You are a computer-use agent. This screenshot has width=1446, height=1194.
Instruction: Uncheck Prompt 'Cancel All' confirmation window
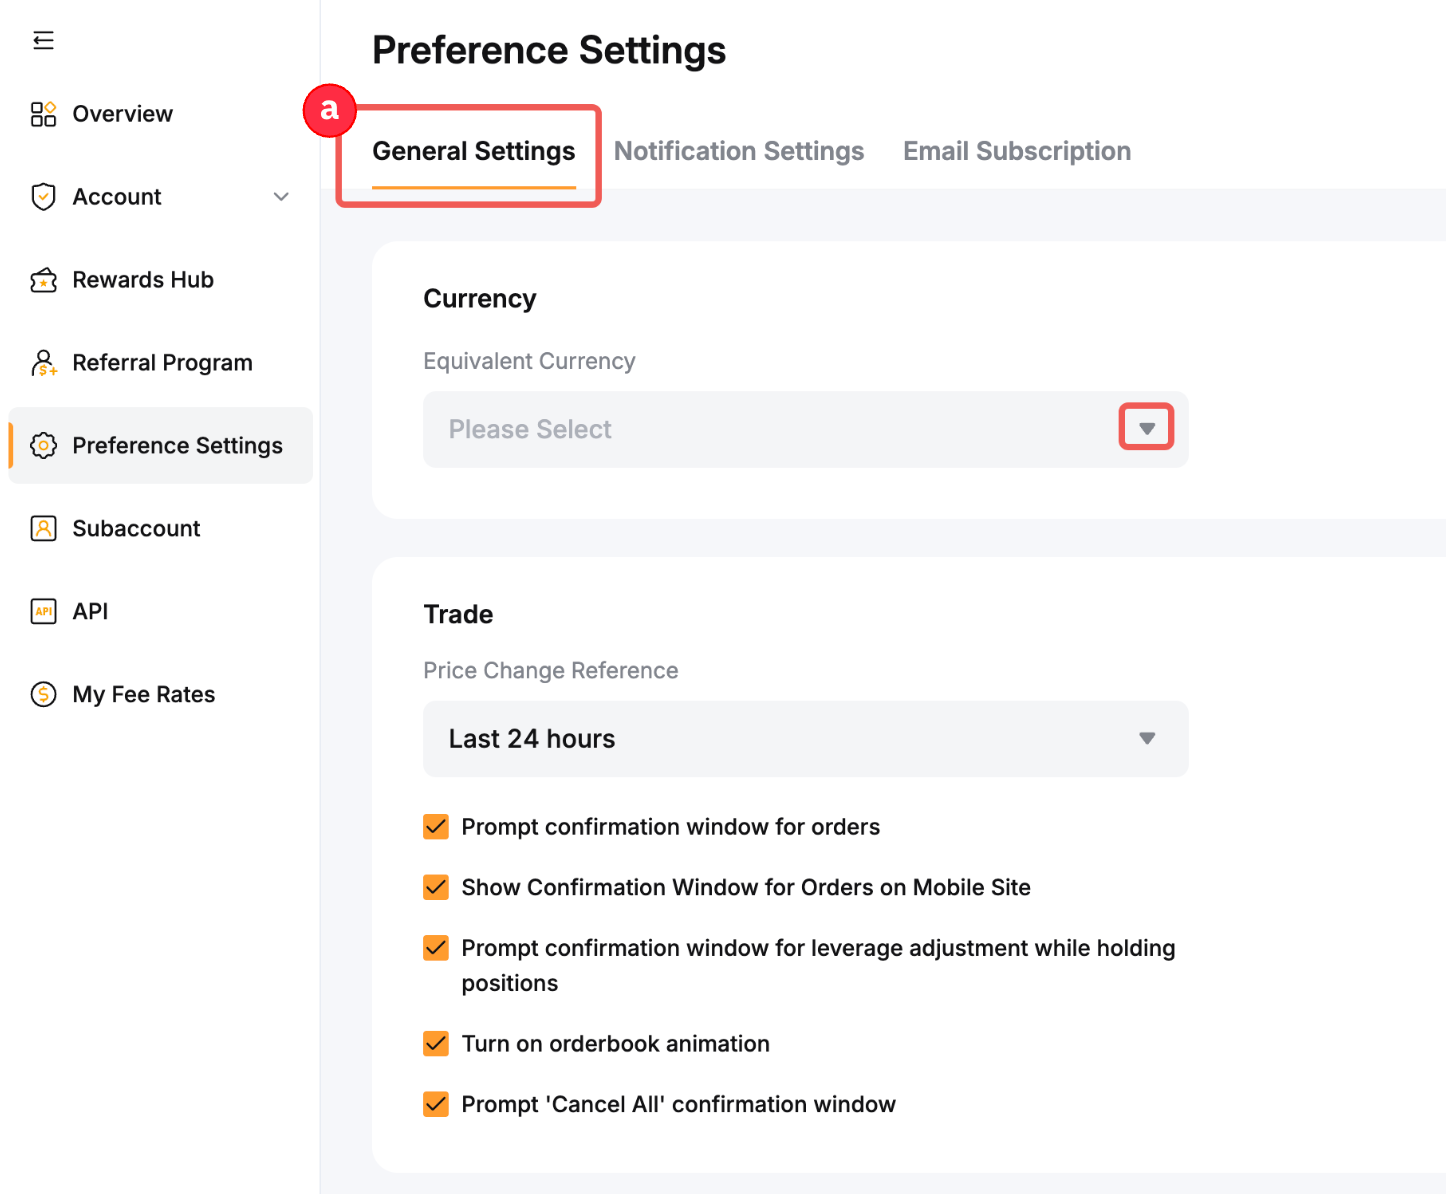click(436, 1104)
